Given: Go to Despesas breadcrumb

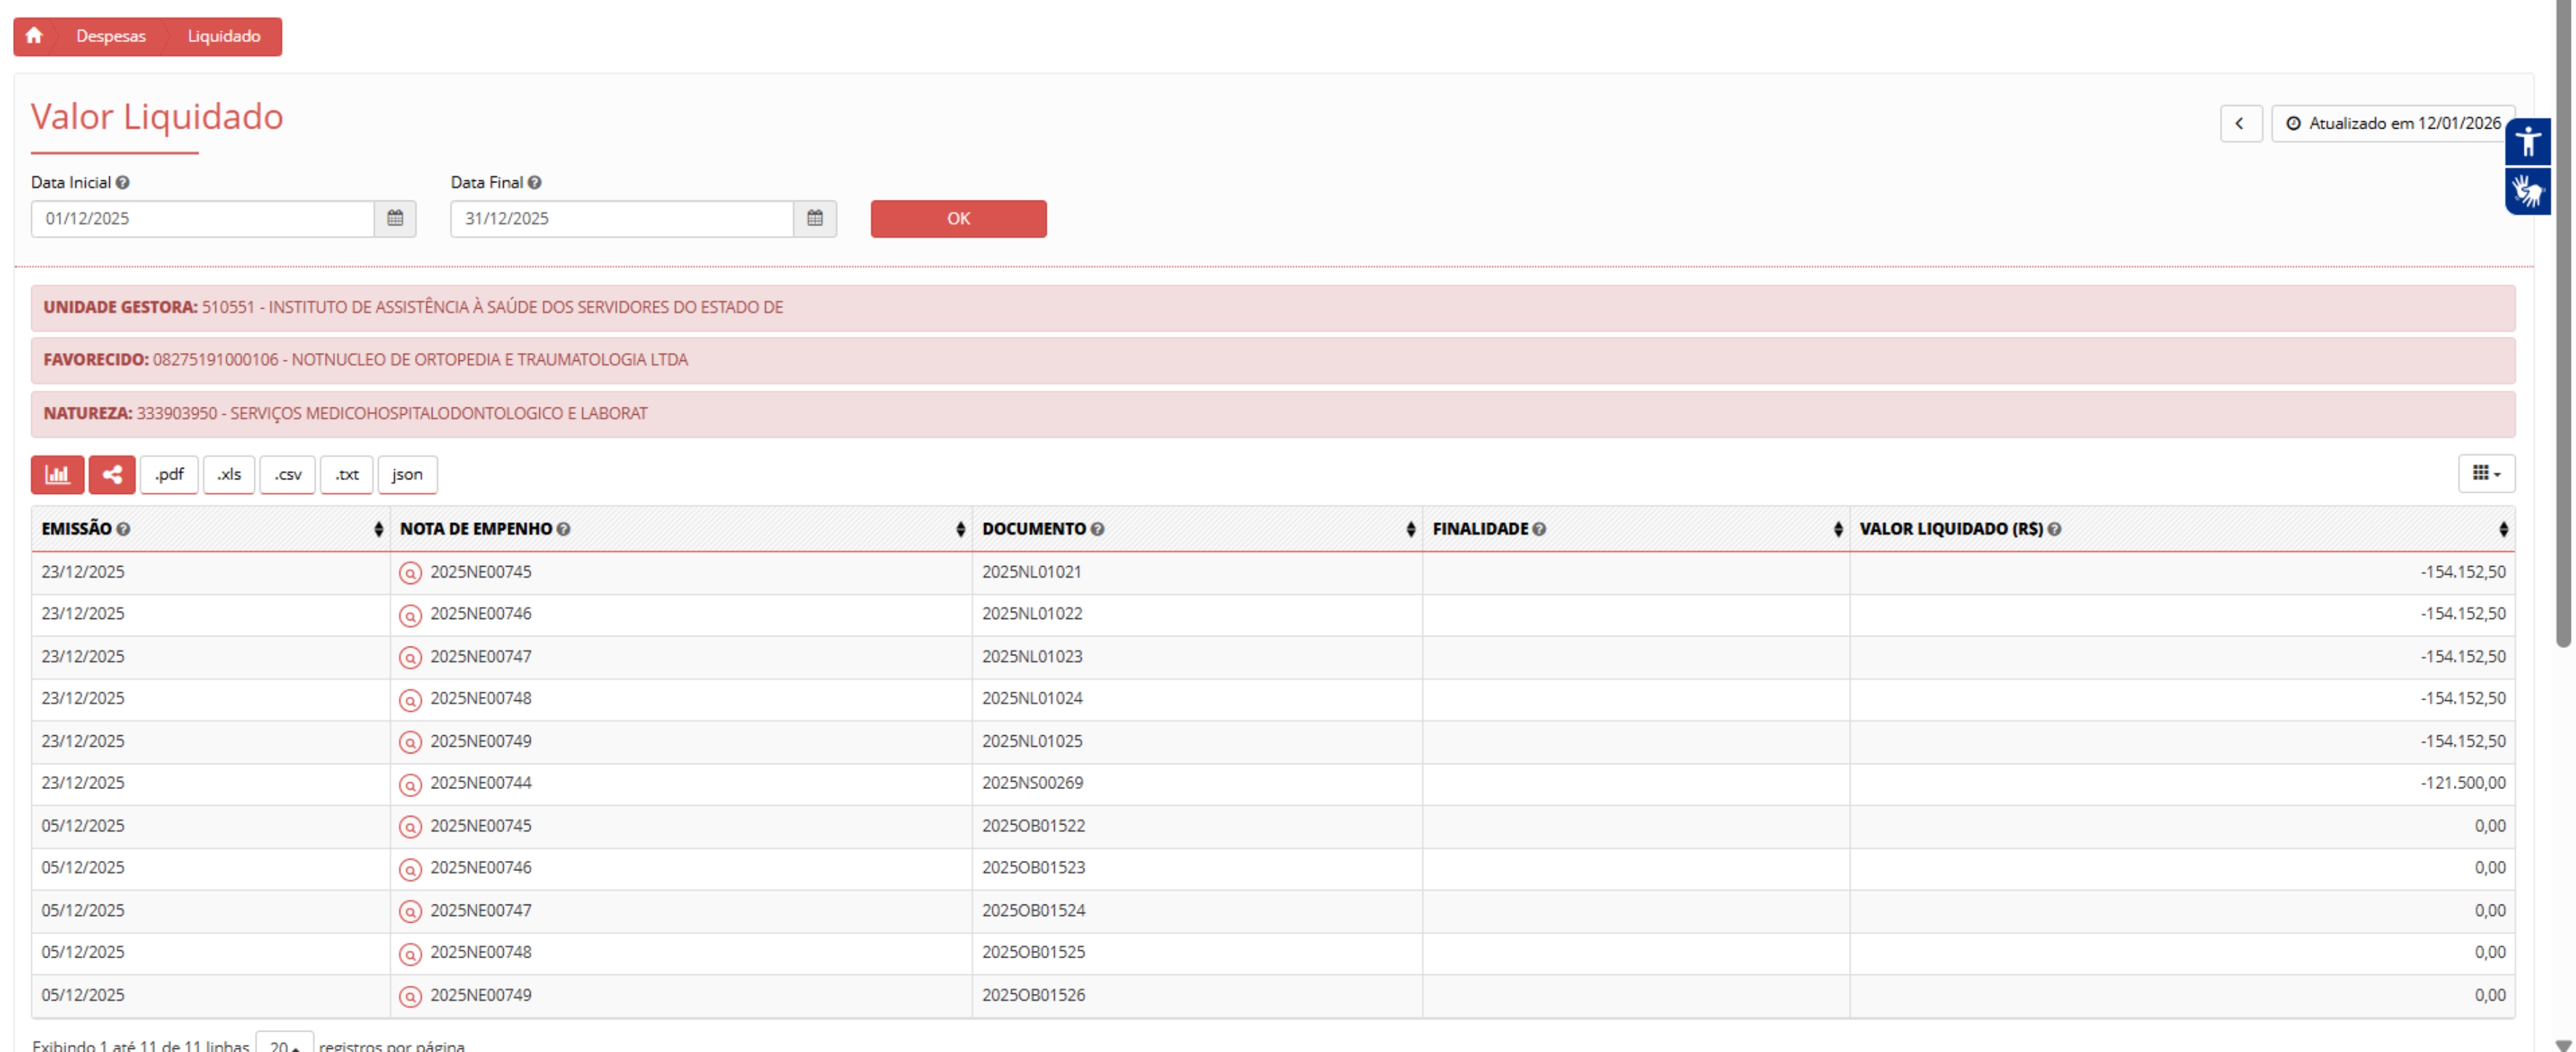Looking at the screenshot, I should click(110, 36).
